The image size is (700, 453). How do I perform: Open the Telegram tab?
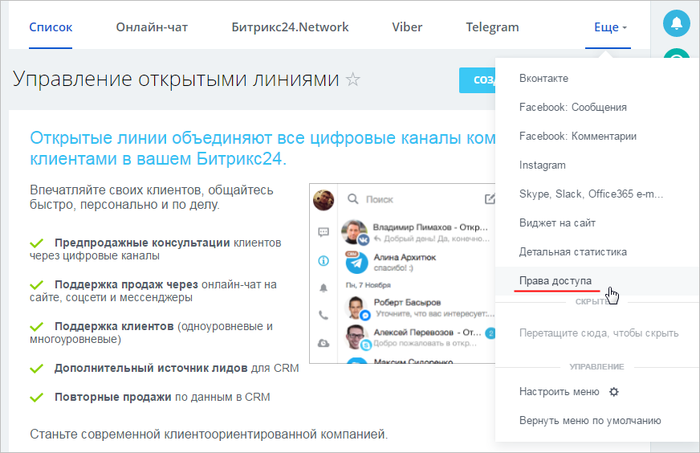492,27
